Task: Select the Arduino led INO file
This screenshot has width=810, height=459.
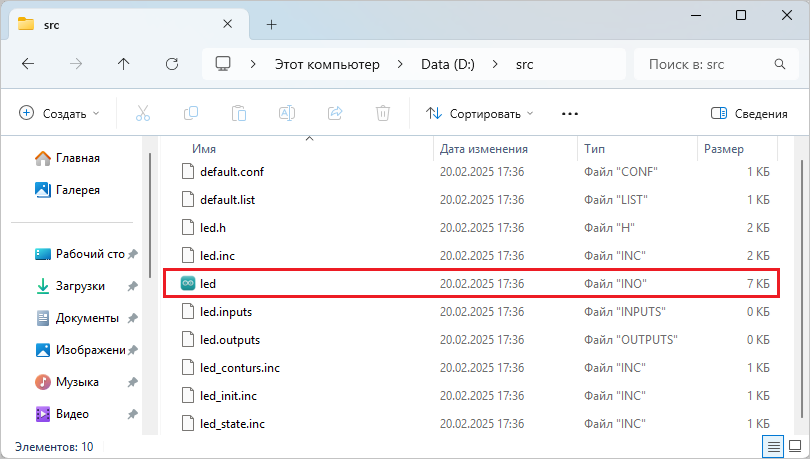Action: (x=208, y=284)
